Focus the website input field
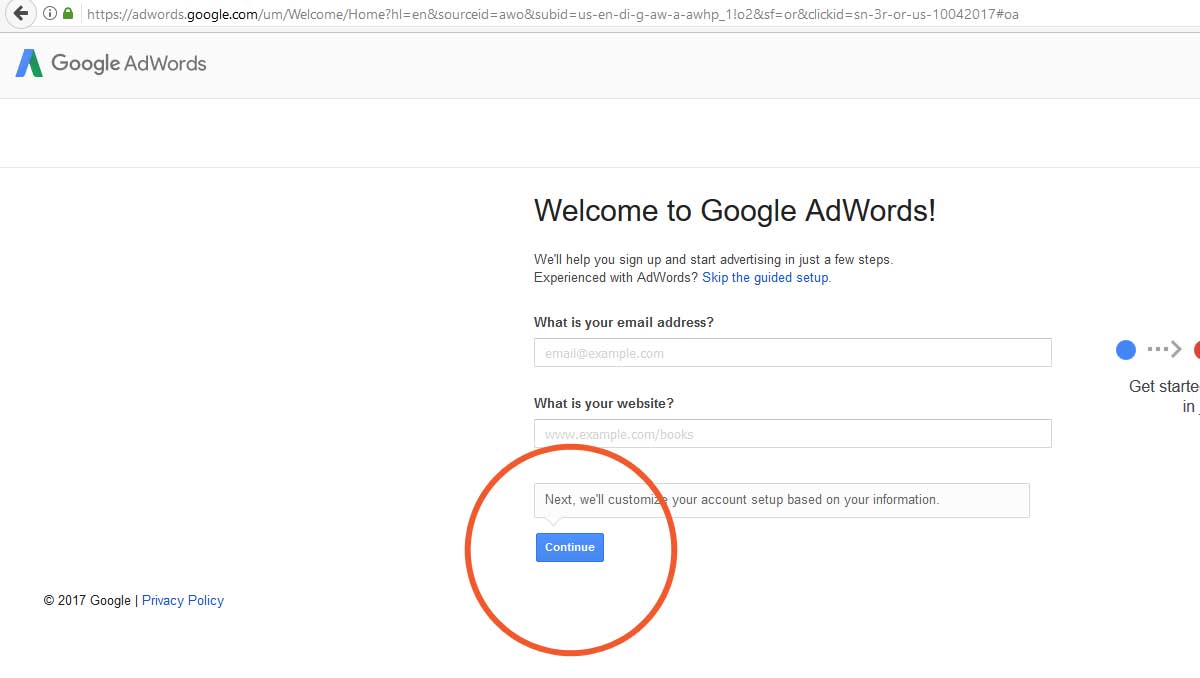Viewport: 1200px width, 678px height. 792,434
